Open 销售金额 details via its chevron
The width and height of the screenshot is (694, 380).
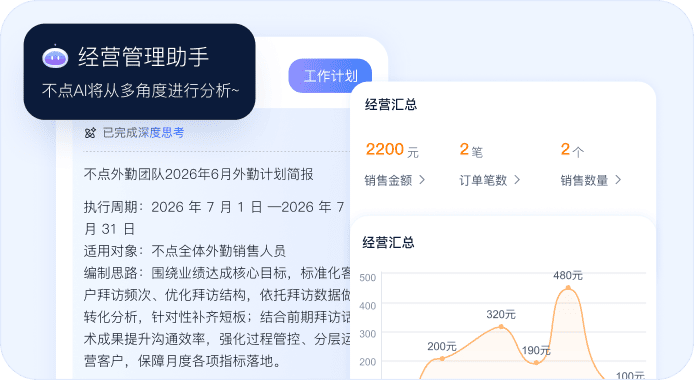coord(422,180)
